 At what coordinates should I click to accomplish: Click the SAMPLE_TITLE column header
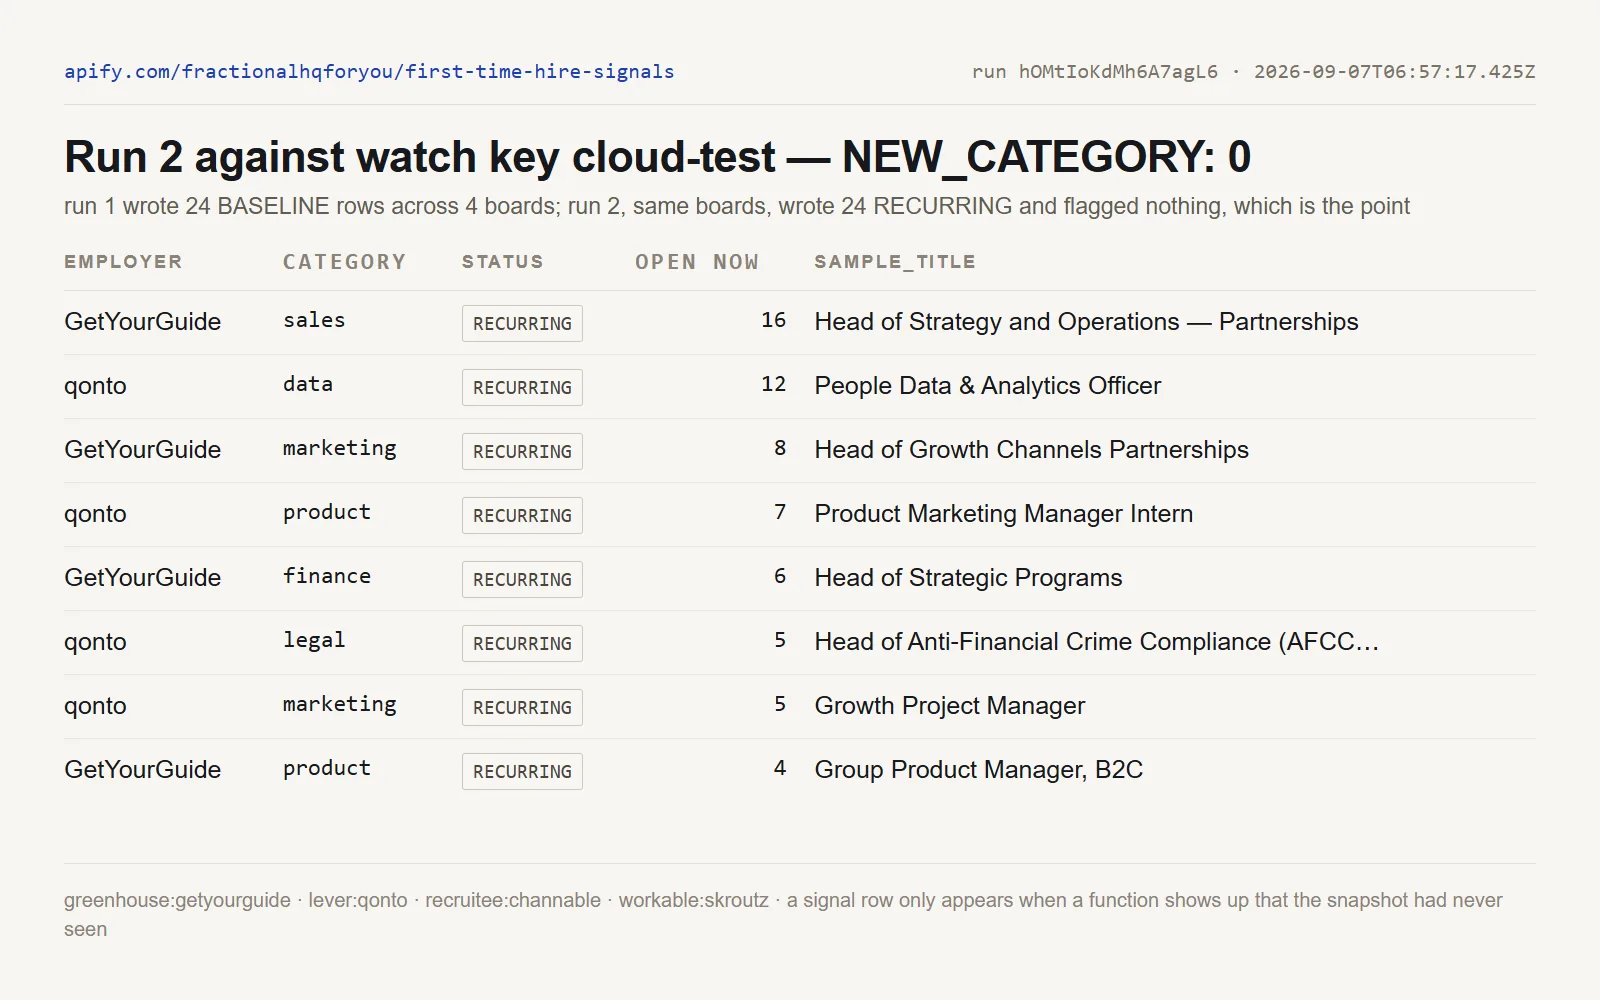pos(895,261)
